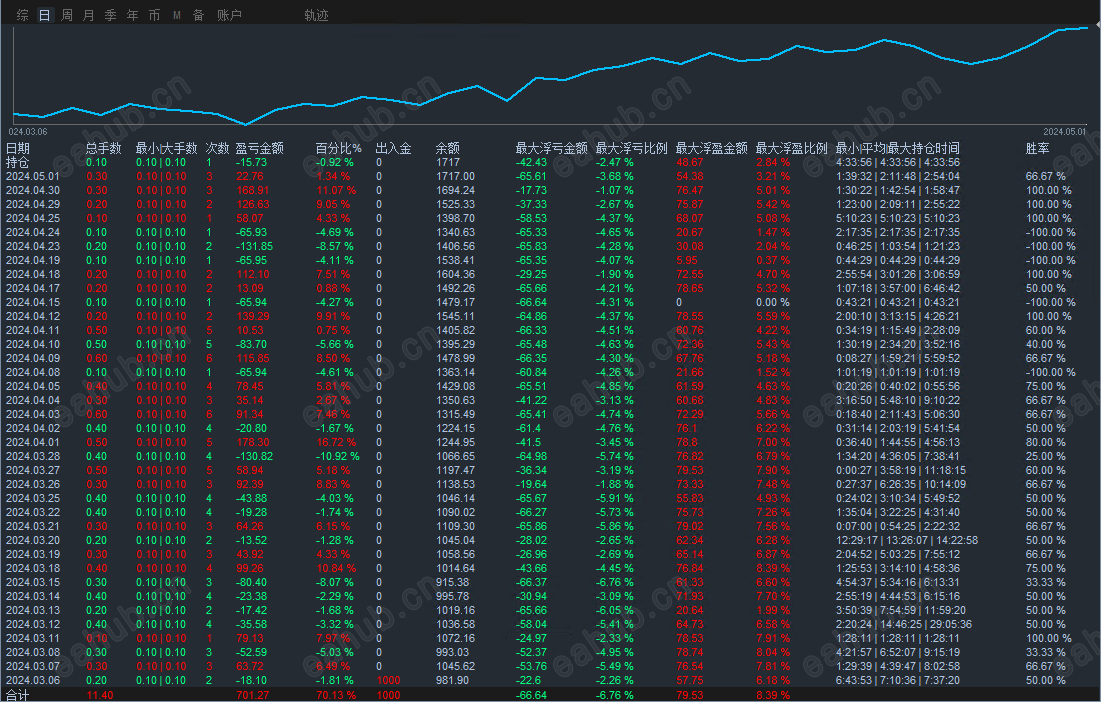This screenshot has height=702, width=1101.
Task: Select the 2024.03.06 row with 1000 deposit
Action: 550,680
